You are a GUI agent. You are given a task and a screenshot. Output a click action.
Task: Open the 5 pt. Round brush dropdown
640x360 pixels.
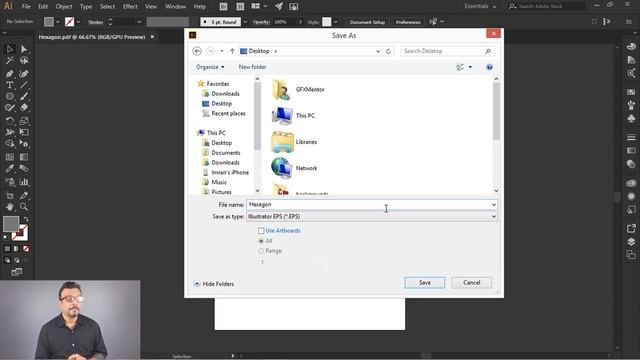click(x=245, y=22)
